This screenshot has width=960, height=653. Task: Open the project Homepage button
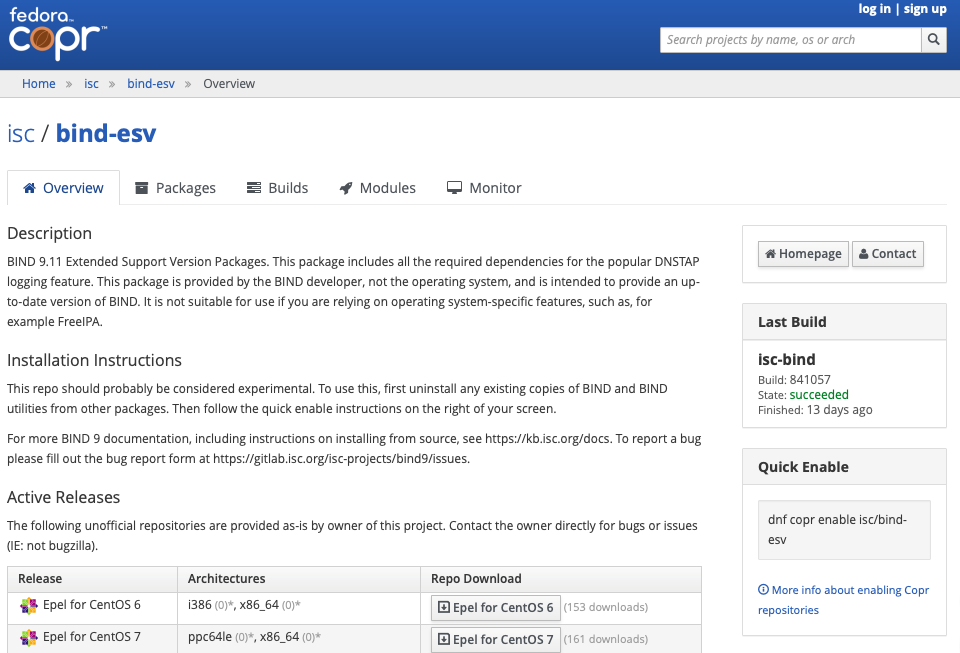pyautogui.click(x=803, y=254)
